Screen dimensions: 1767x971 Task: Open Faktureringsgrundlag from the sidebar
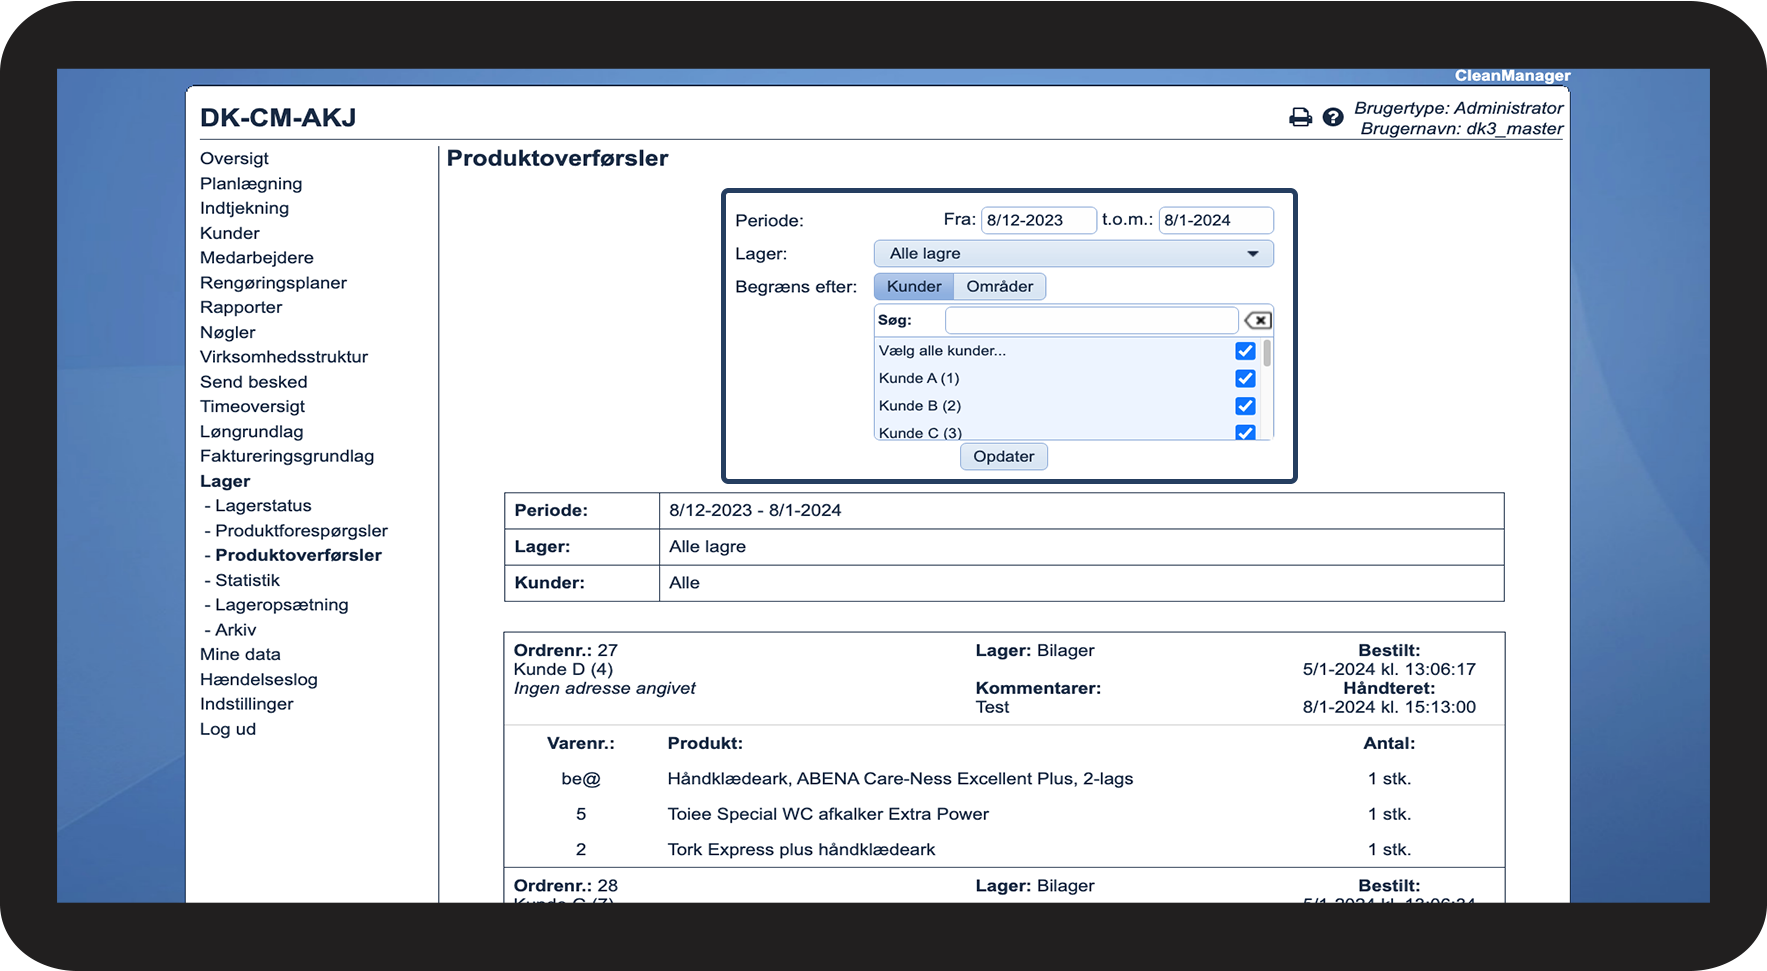pos(287,457)
